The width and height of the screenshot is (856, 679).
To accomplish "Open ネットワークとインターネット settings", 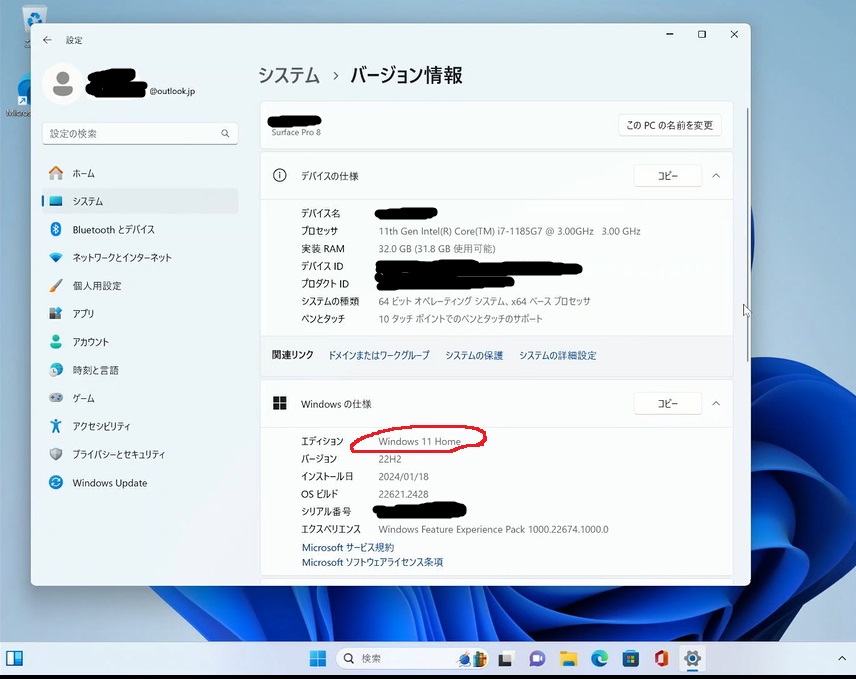I will [140, 257].
